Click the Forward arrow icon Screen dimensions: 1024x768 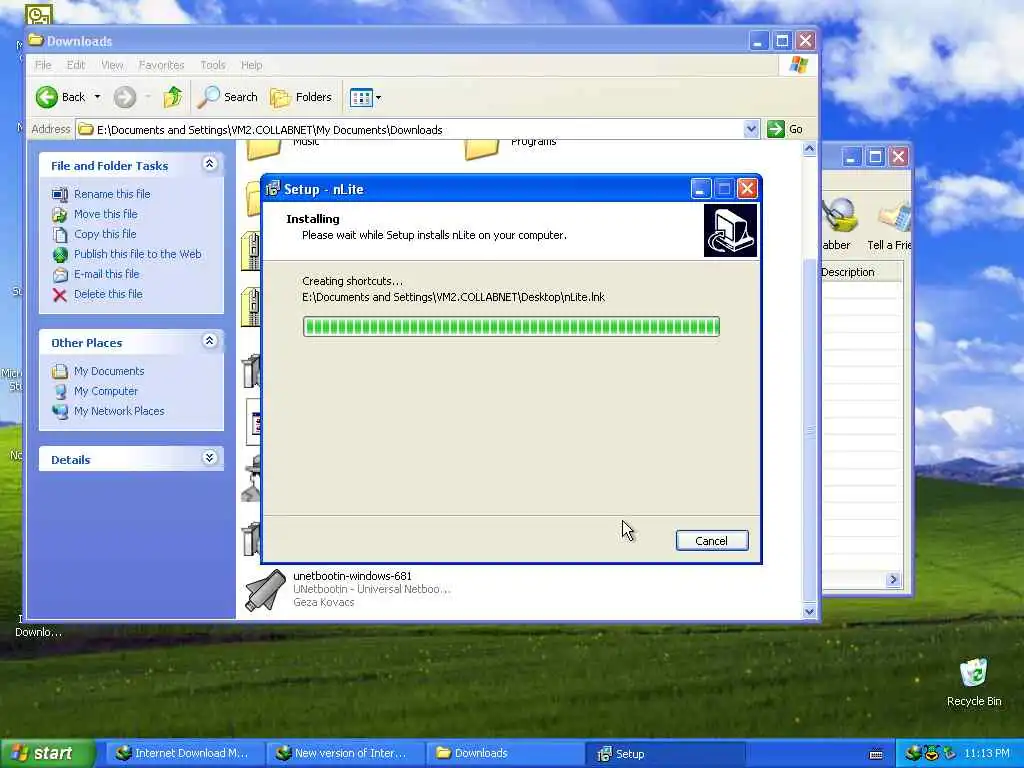point(125,97)
